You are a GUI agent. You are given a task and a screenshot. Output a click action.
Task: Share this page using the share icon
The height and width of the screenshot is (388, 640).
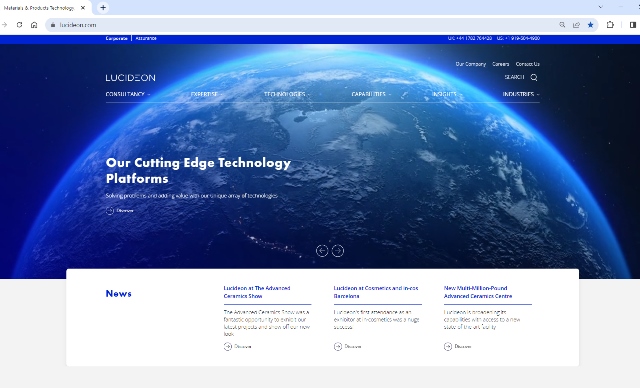[576, 25]
